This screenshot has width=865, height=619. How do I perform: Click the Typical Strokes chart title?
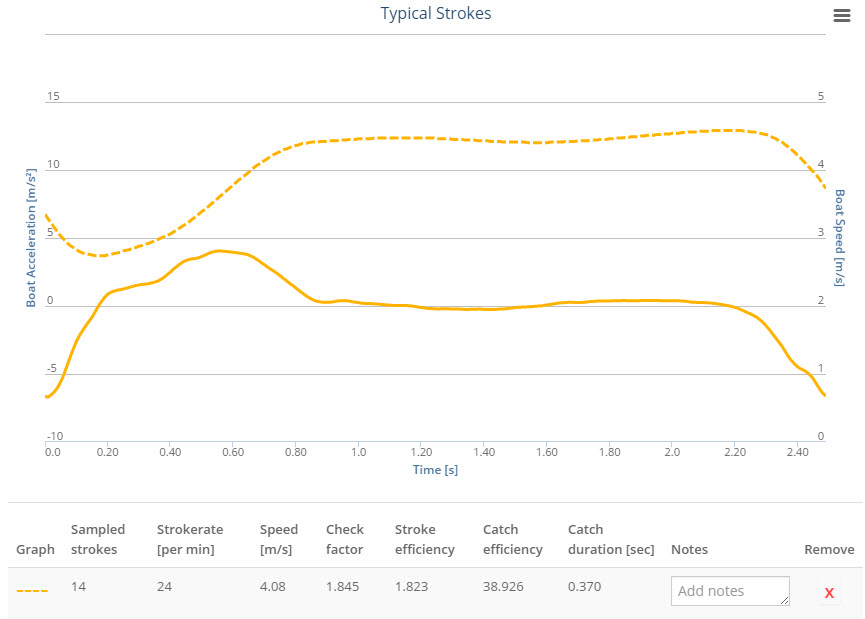(436, 14)
